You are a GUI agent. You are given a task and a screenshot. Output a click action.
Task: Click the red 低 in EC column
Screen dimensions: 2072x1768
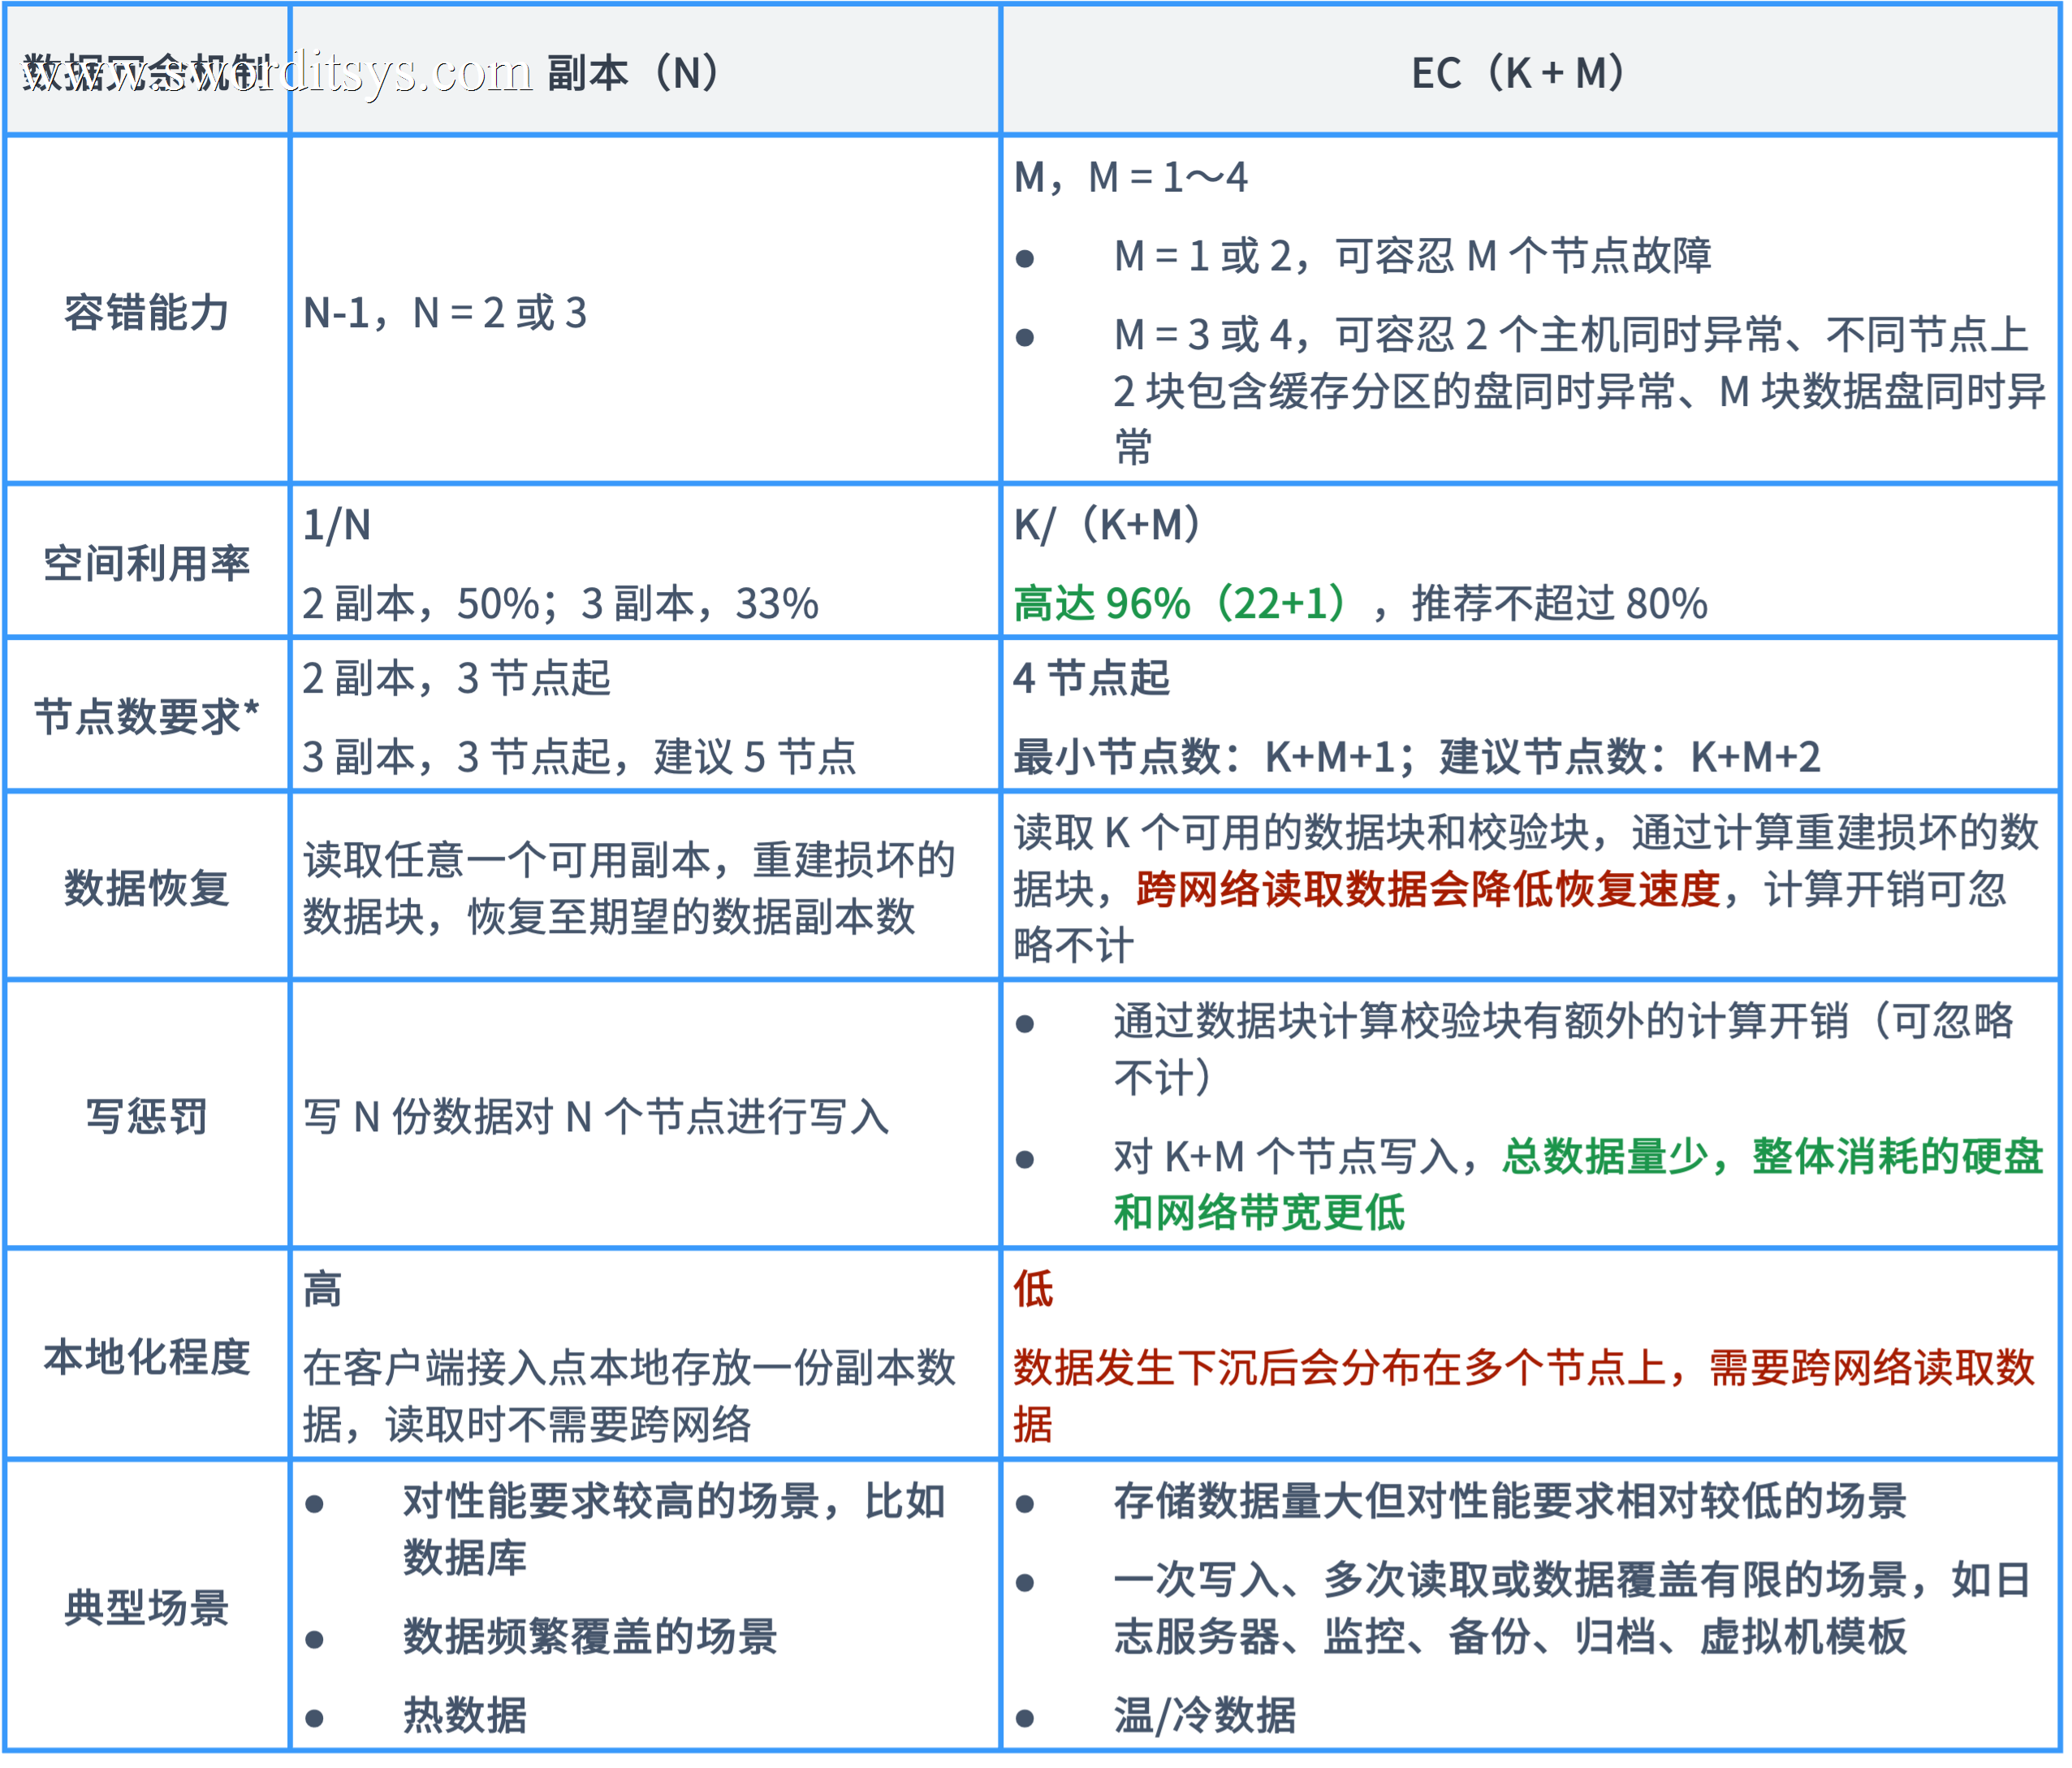[x=1033, y=1288]
